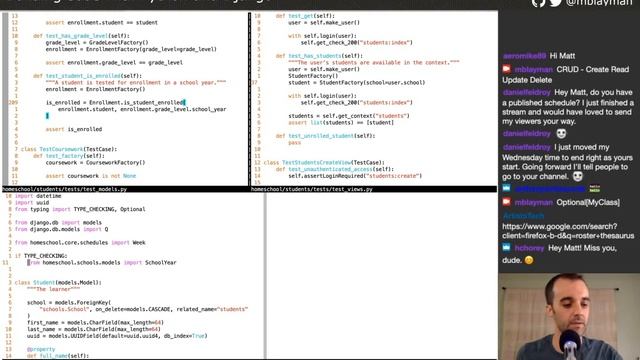Click 'last_name = models.CharField' line
This screenshot has width=640, height=360.
pos(94,329)
